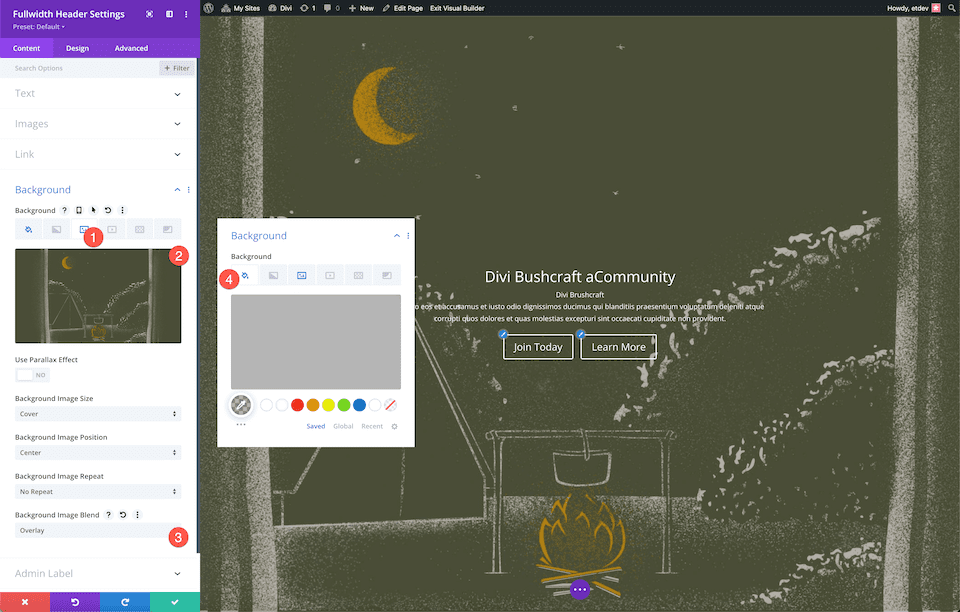Image resolution: width=960 pixels, height=612 pixels.
Task: Expand the Text settings section
Action: [97, 94]
